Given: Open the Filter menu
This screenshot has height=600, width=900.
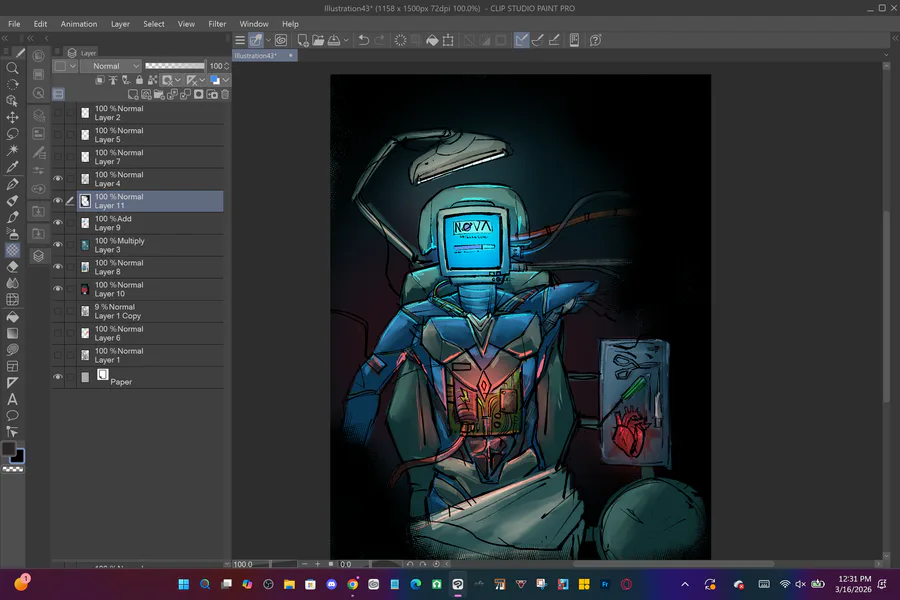Looking at the screenshot, I should pos(217,24).
